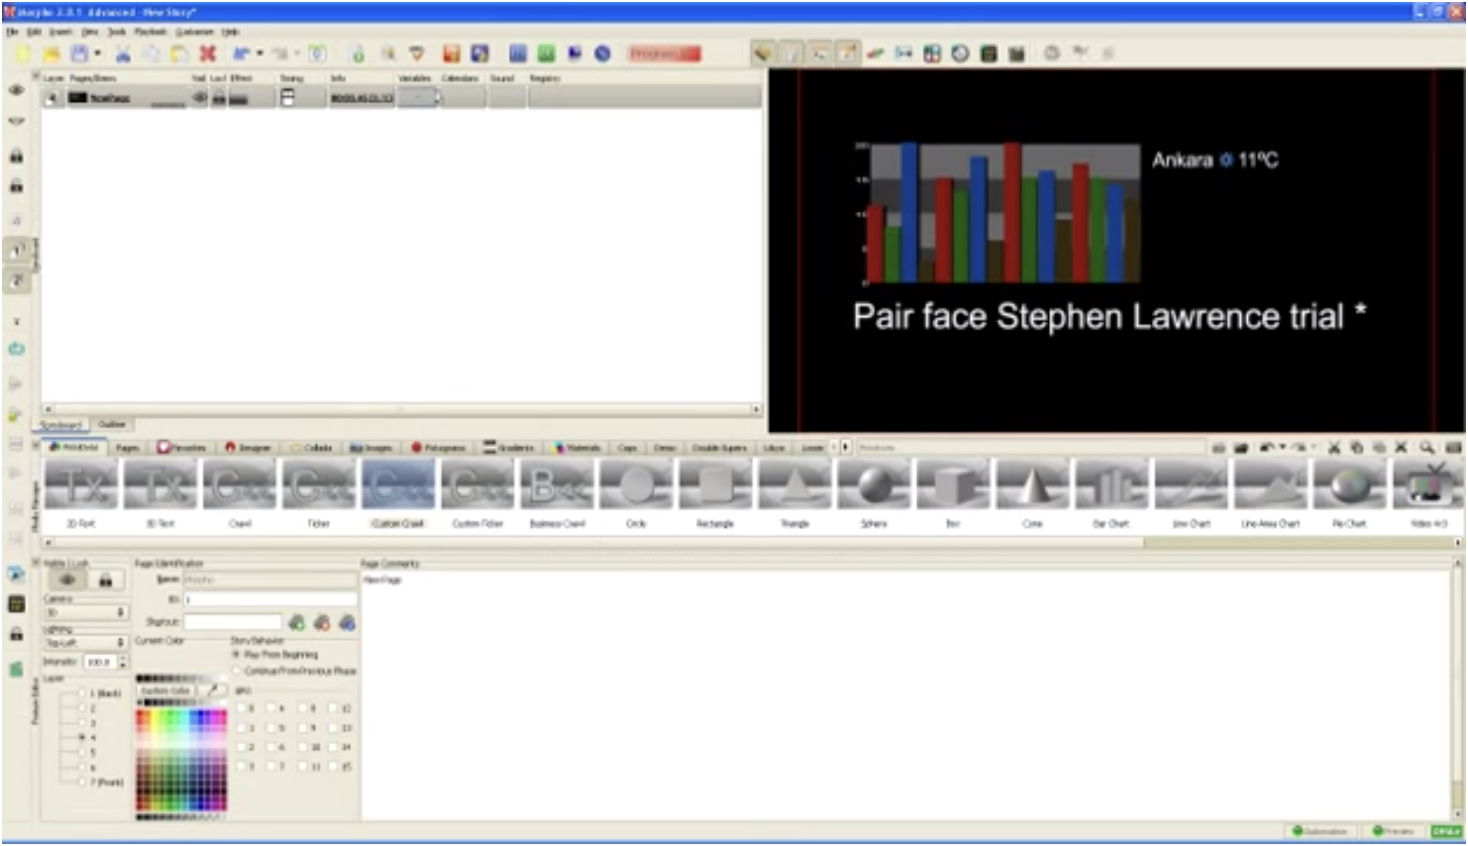Open the Lighting Top-Left dropdown

(86, 642)
